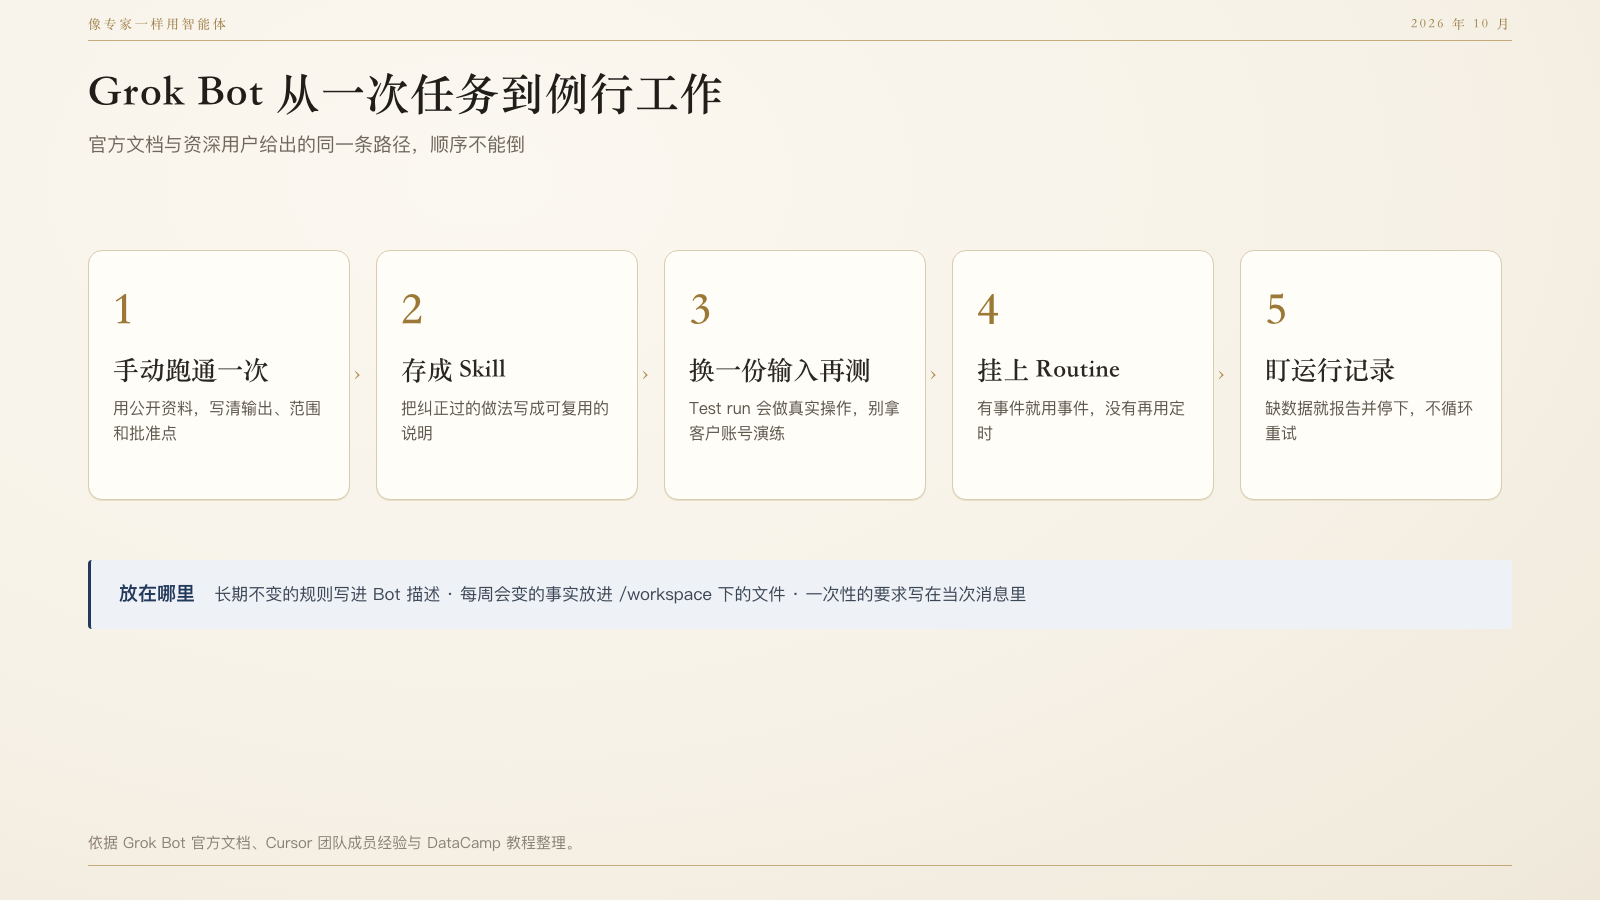Select the step number '2' on second card
The image size is (1600, 900).
(412, 310)
